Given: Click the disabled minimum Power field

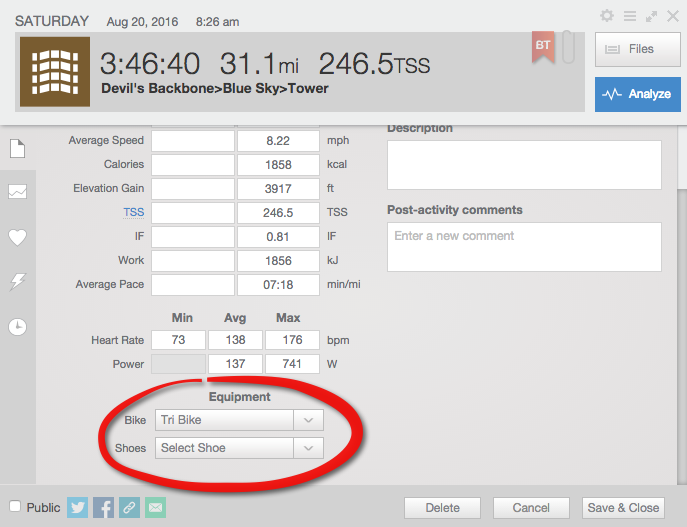Looking at the screenshot, I should pyautogui.click(x=178, y=364).
